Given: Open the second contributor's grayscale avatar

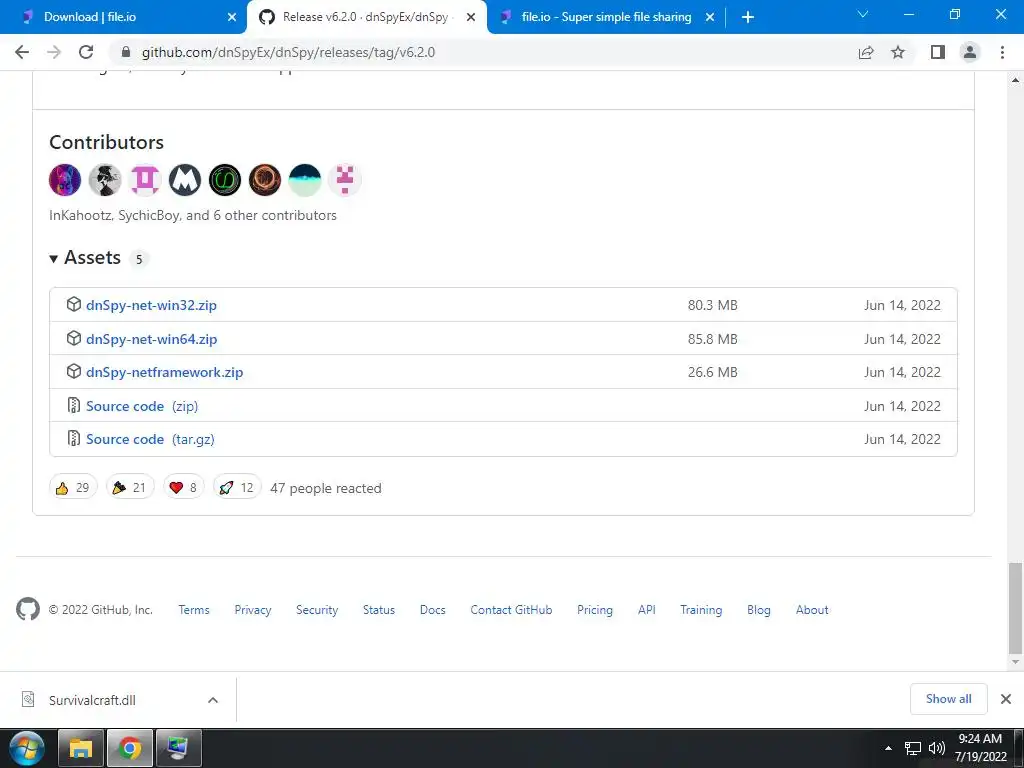Looking at the screenshot, I should [105, 180].
